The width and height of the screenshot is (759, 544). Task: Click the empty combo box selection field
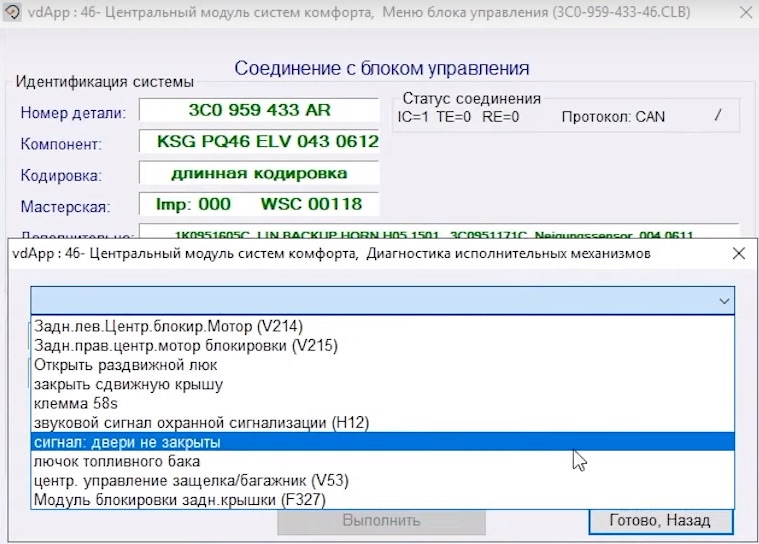click(382, 301)
